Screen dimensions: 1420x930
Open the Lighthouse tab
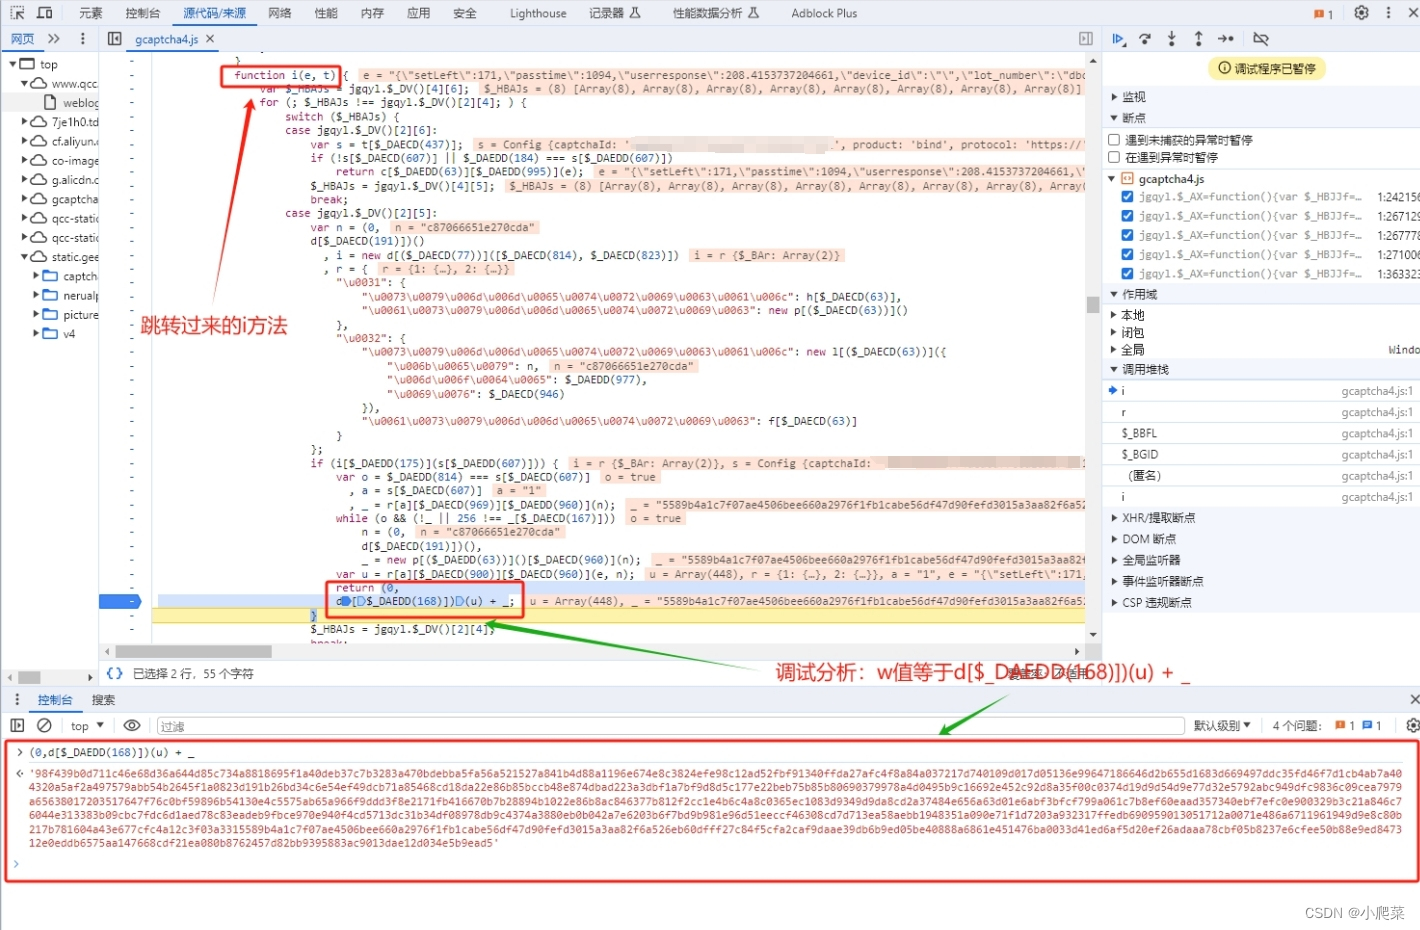(x=538, y=13)
